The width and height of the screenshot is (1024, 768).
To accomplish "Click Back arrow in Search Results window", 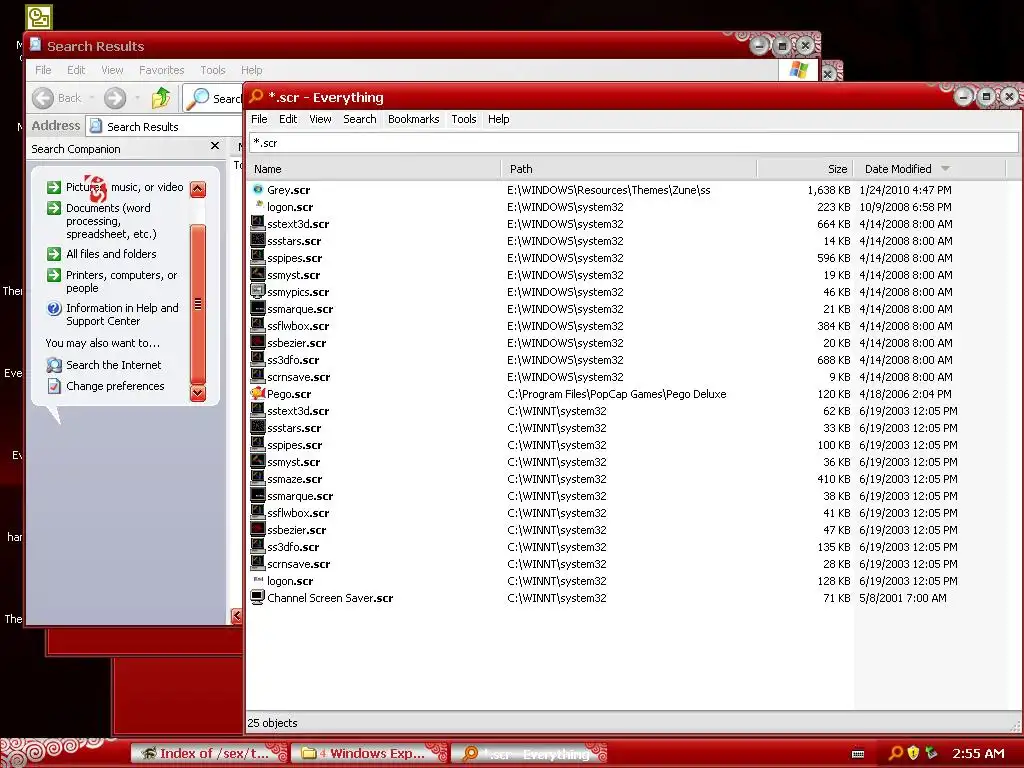I will (x=43, y=98).
